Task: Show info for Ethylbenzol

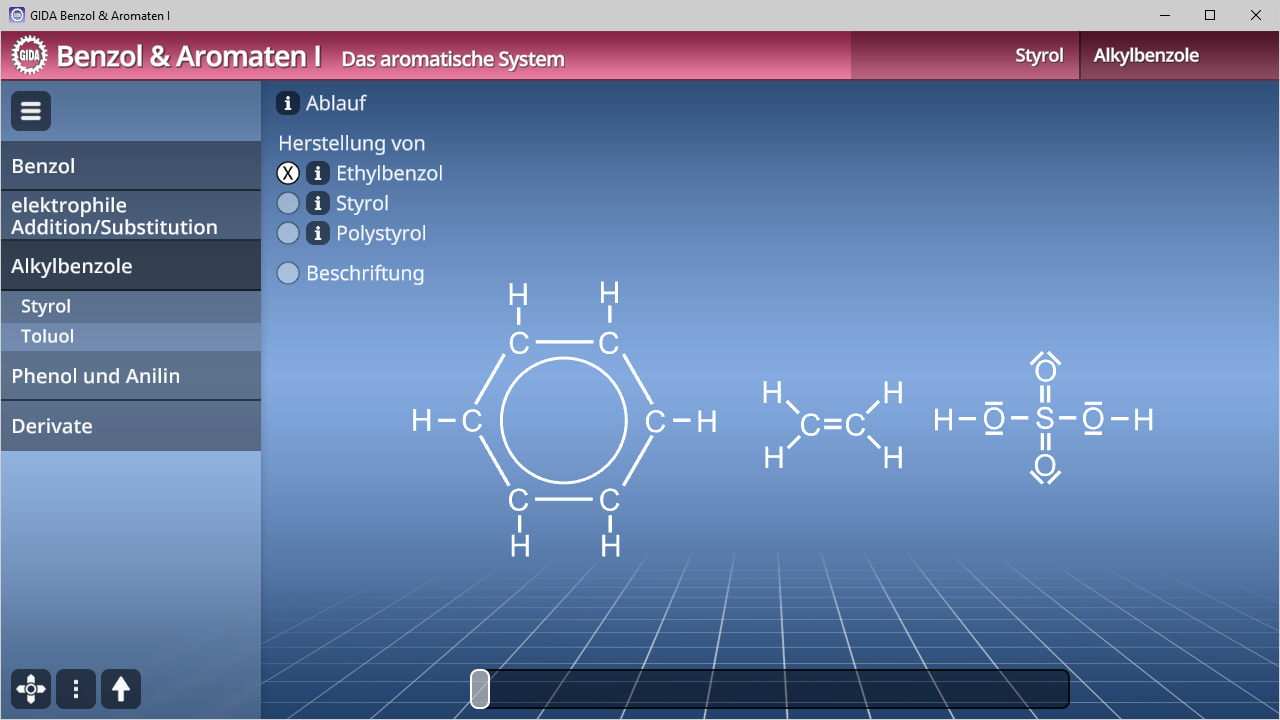Action: pyautogui.click(x=318, y=173)
